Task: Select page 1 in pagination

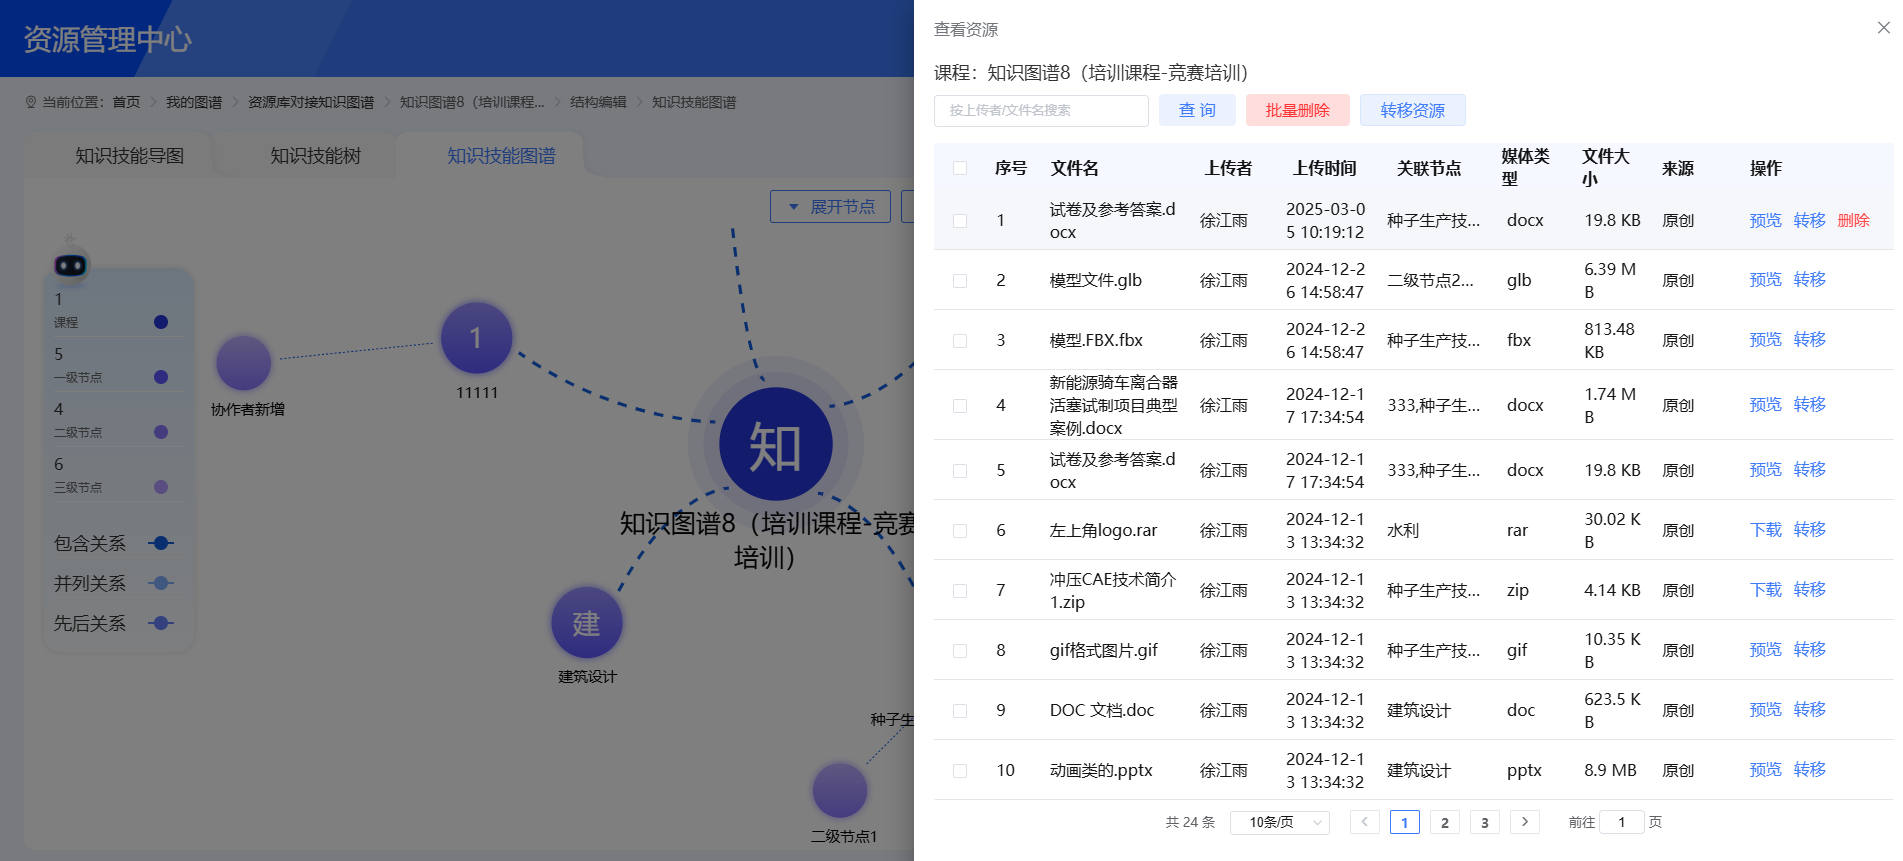Action: coord(1404,822)
